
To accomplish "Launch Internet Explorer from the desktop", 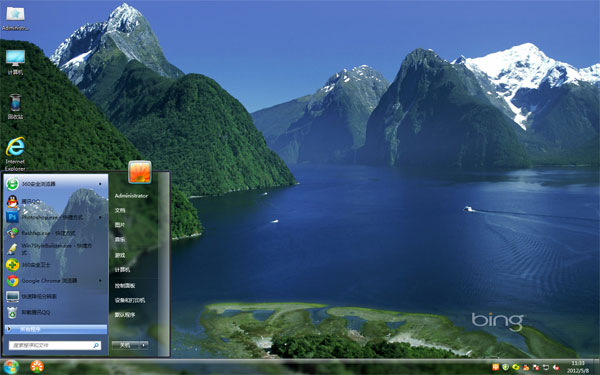I will pyautogui.click(x=15, y=154).
